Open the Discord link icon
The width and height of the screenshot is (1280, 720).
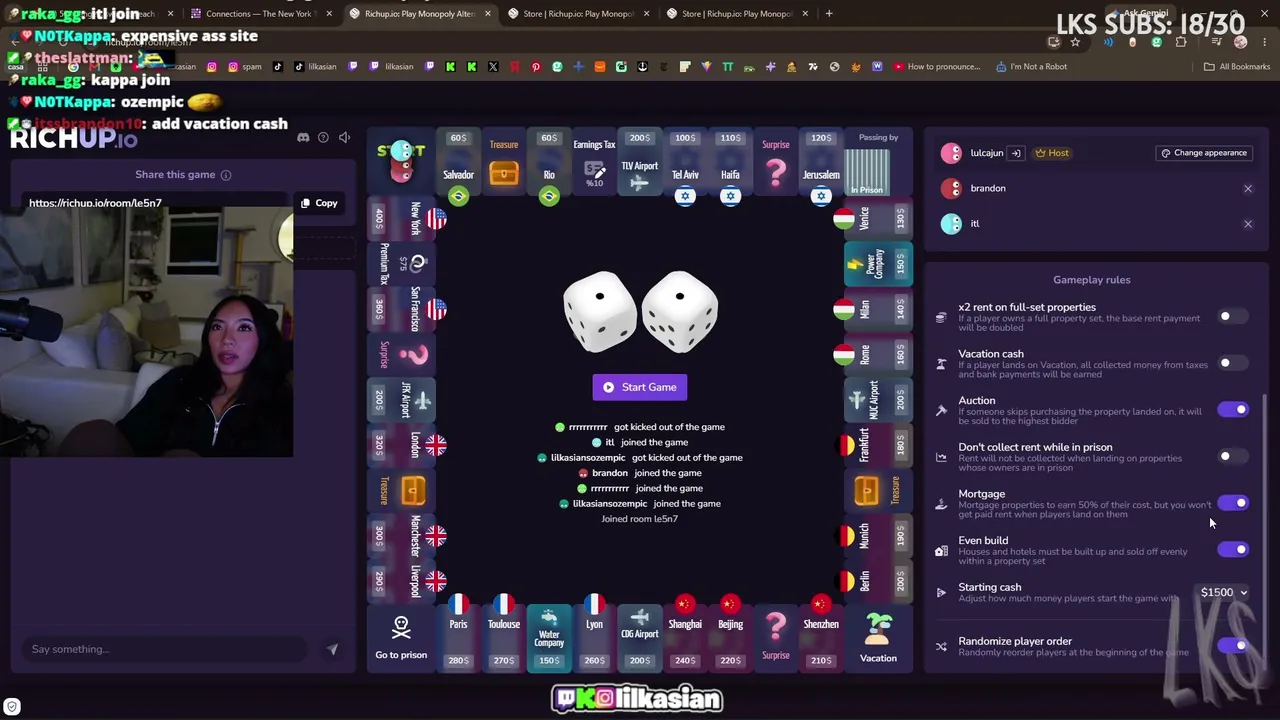(303, 137)
